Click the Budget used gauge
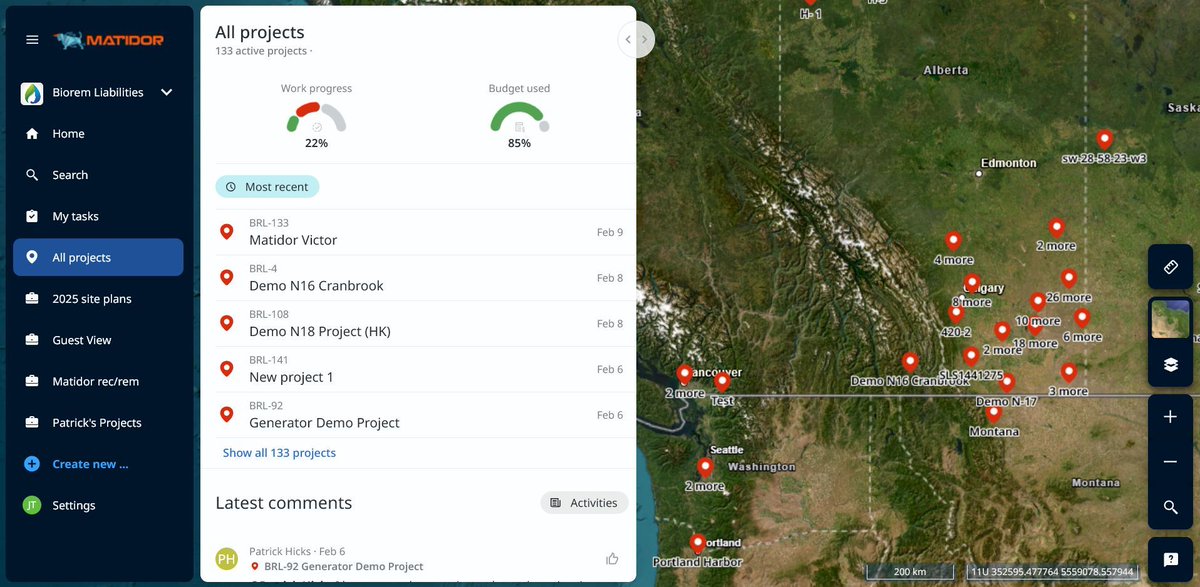The height and width of the screenshot is (587, 1200). coord(519,118)
